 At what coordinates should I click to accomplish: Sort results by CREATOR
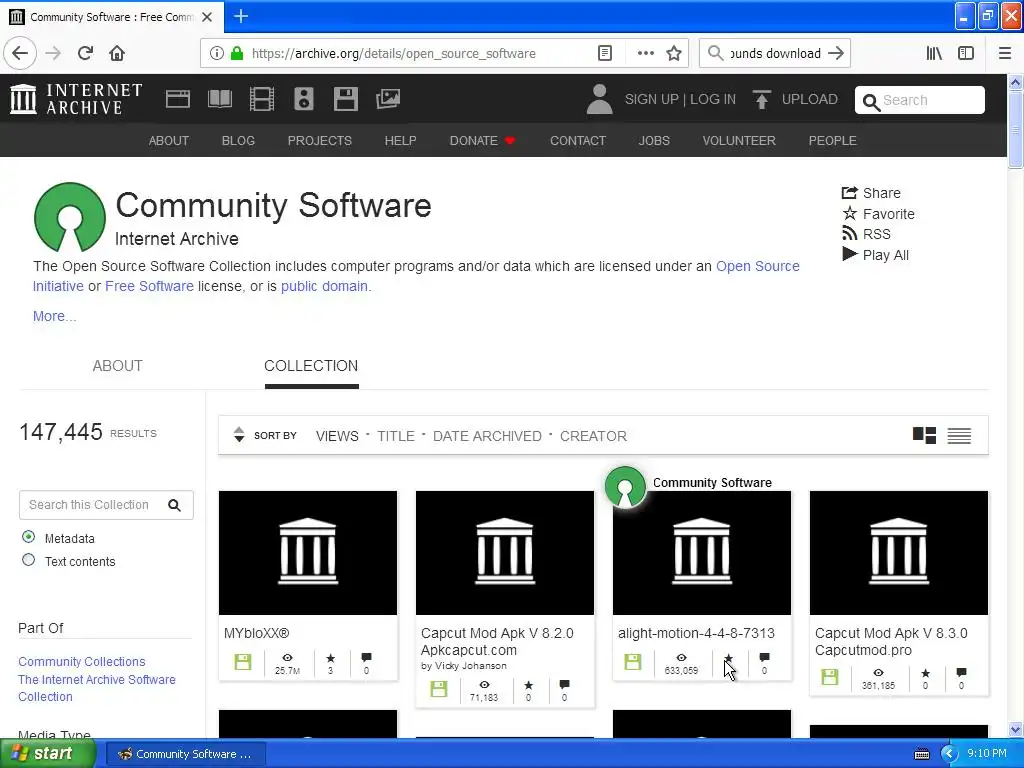point(593,436)
